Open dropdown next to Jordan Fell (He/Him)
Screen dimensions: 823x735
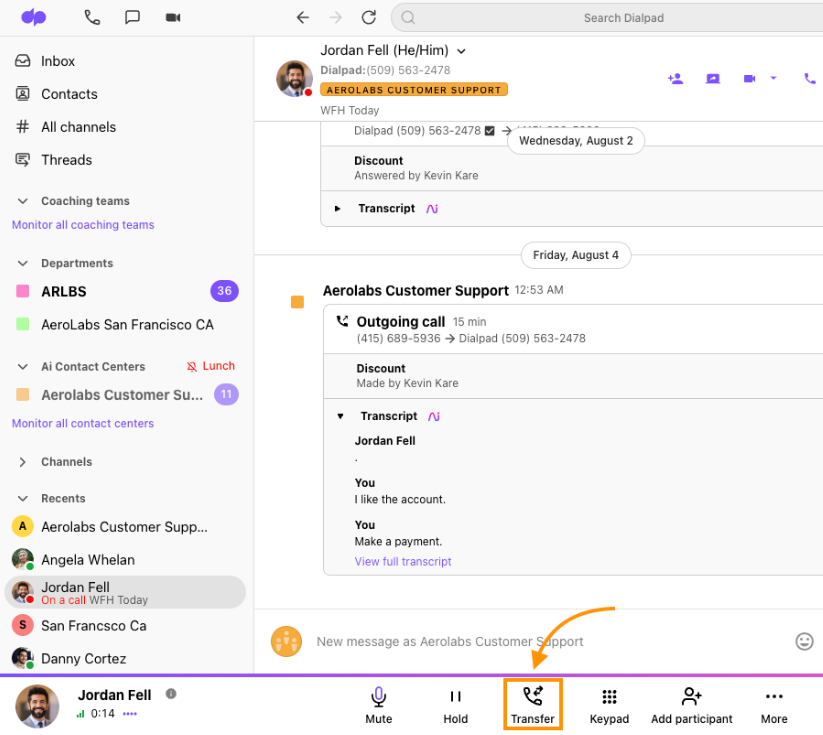pos(461,51)
